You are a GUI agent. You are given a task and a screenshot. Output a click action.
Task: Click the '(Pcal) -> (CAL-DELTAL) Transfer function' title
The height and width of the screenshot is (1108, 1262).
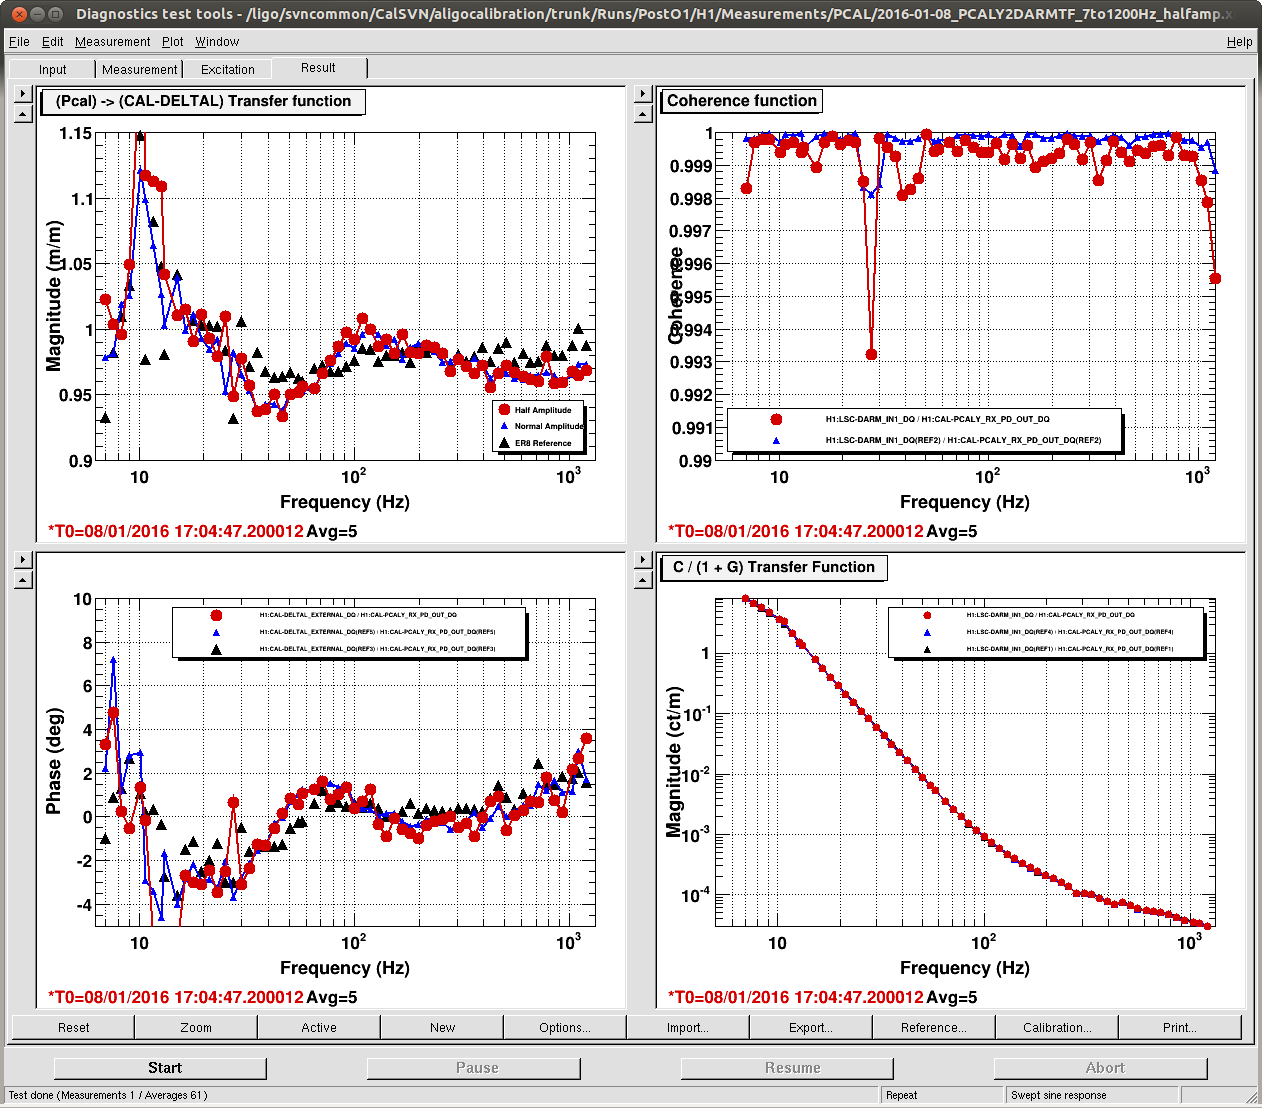coord(203,101)
